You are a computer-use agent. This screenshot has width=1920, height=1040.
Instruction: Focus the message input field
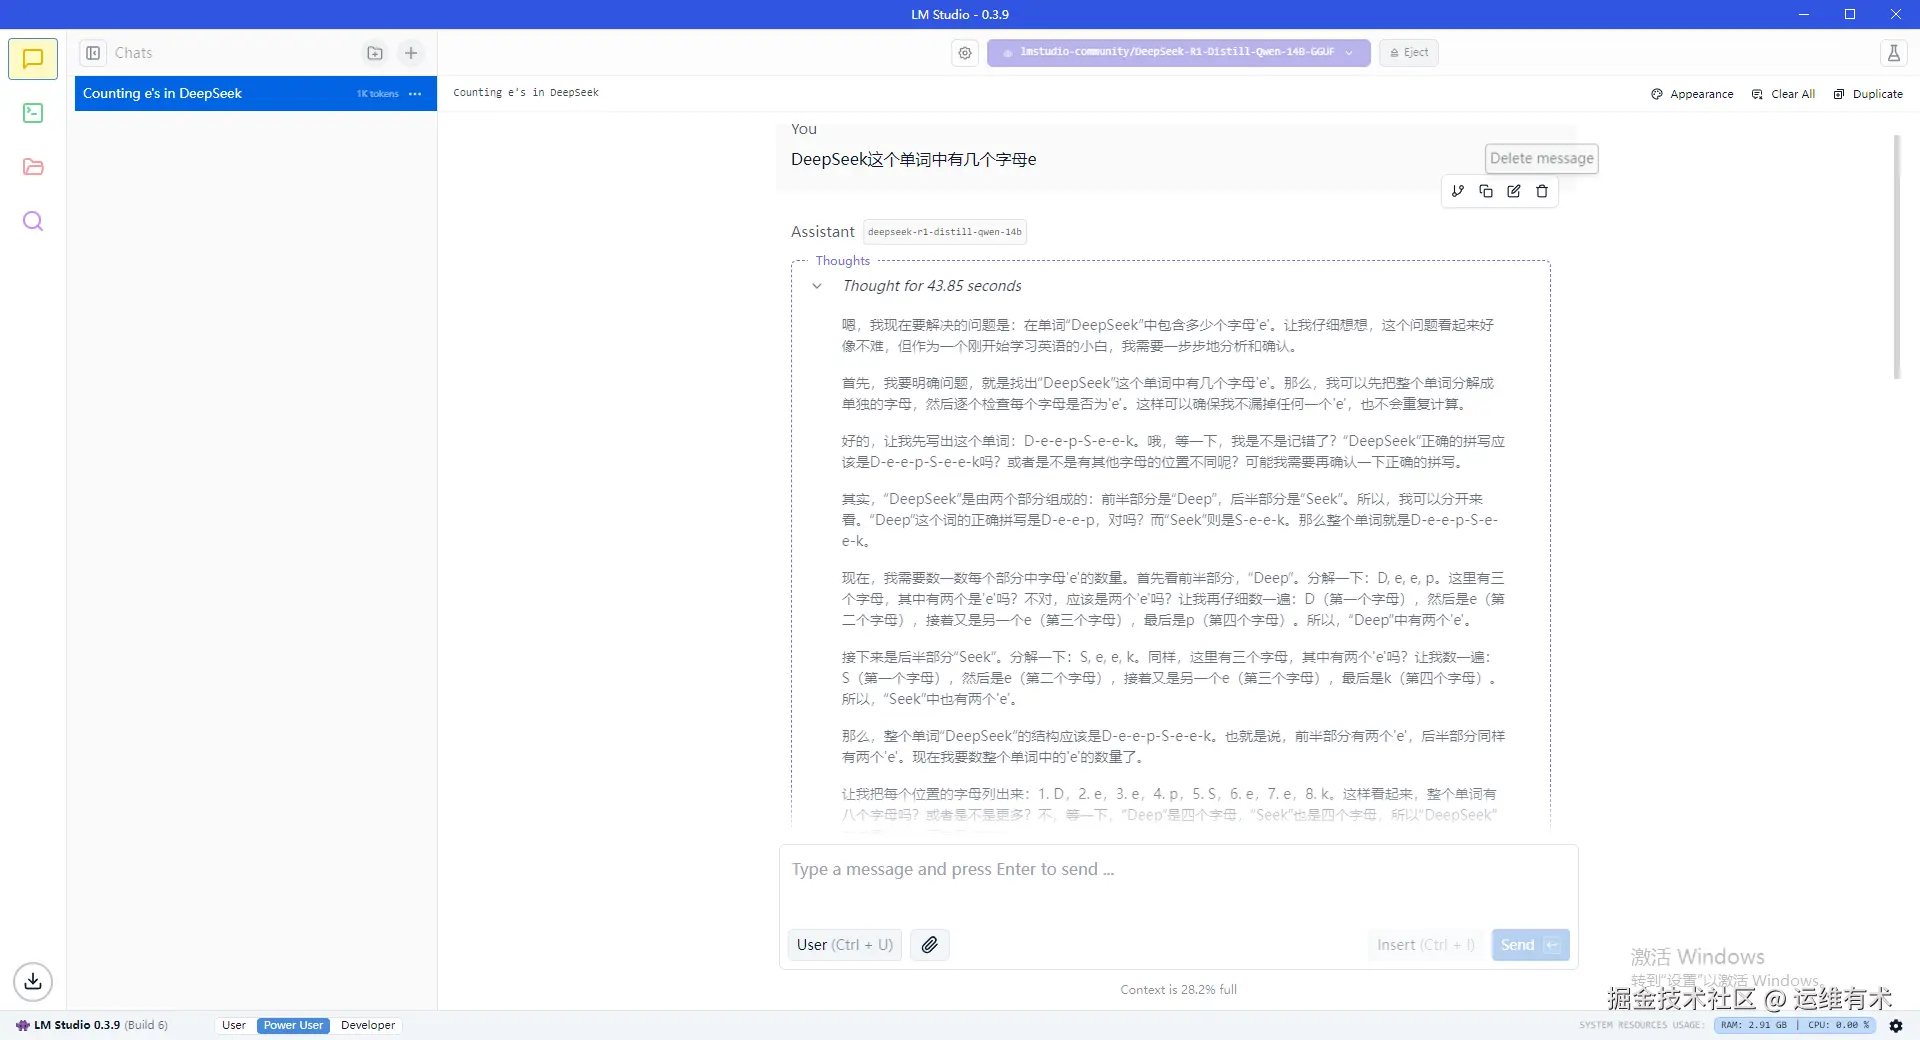coord(1178,884)
